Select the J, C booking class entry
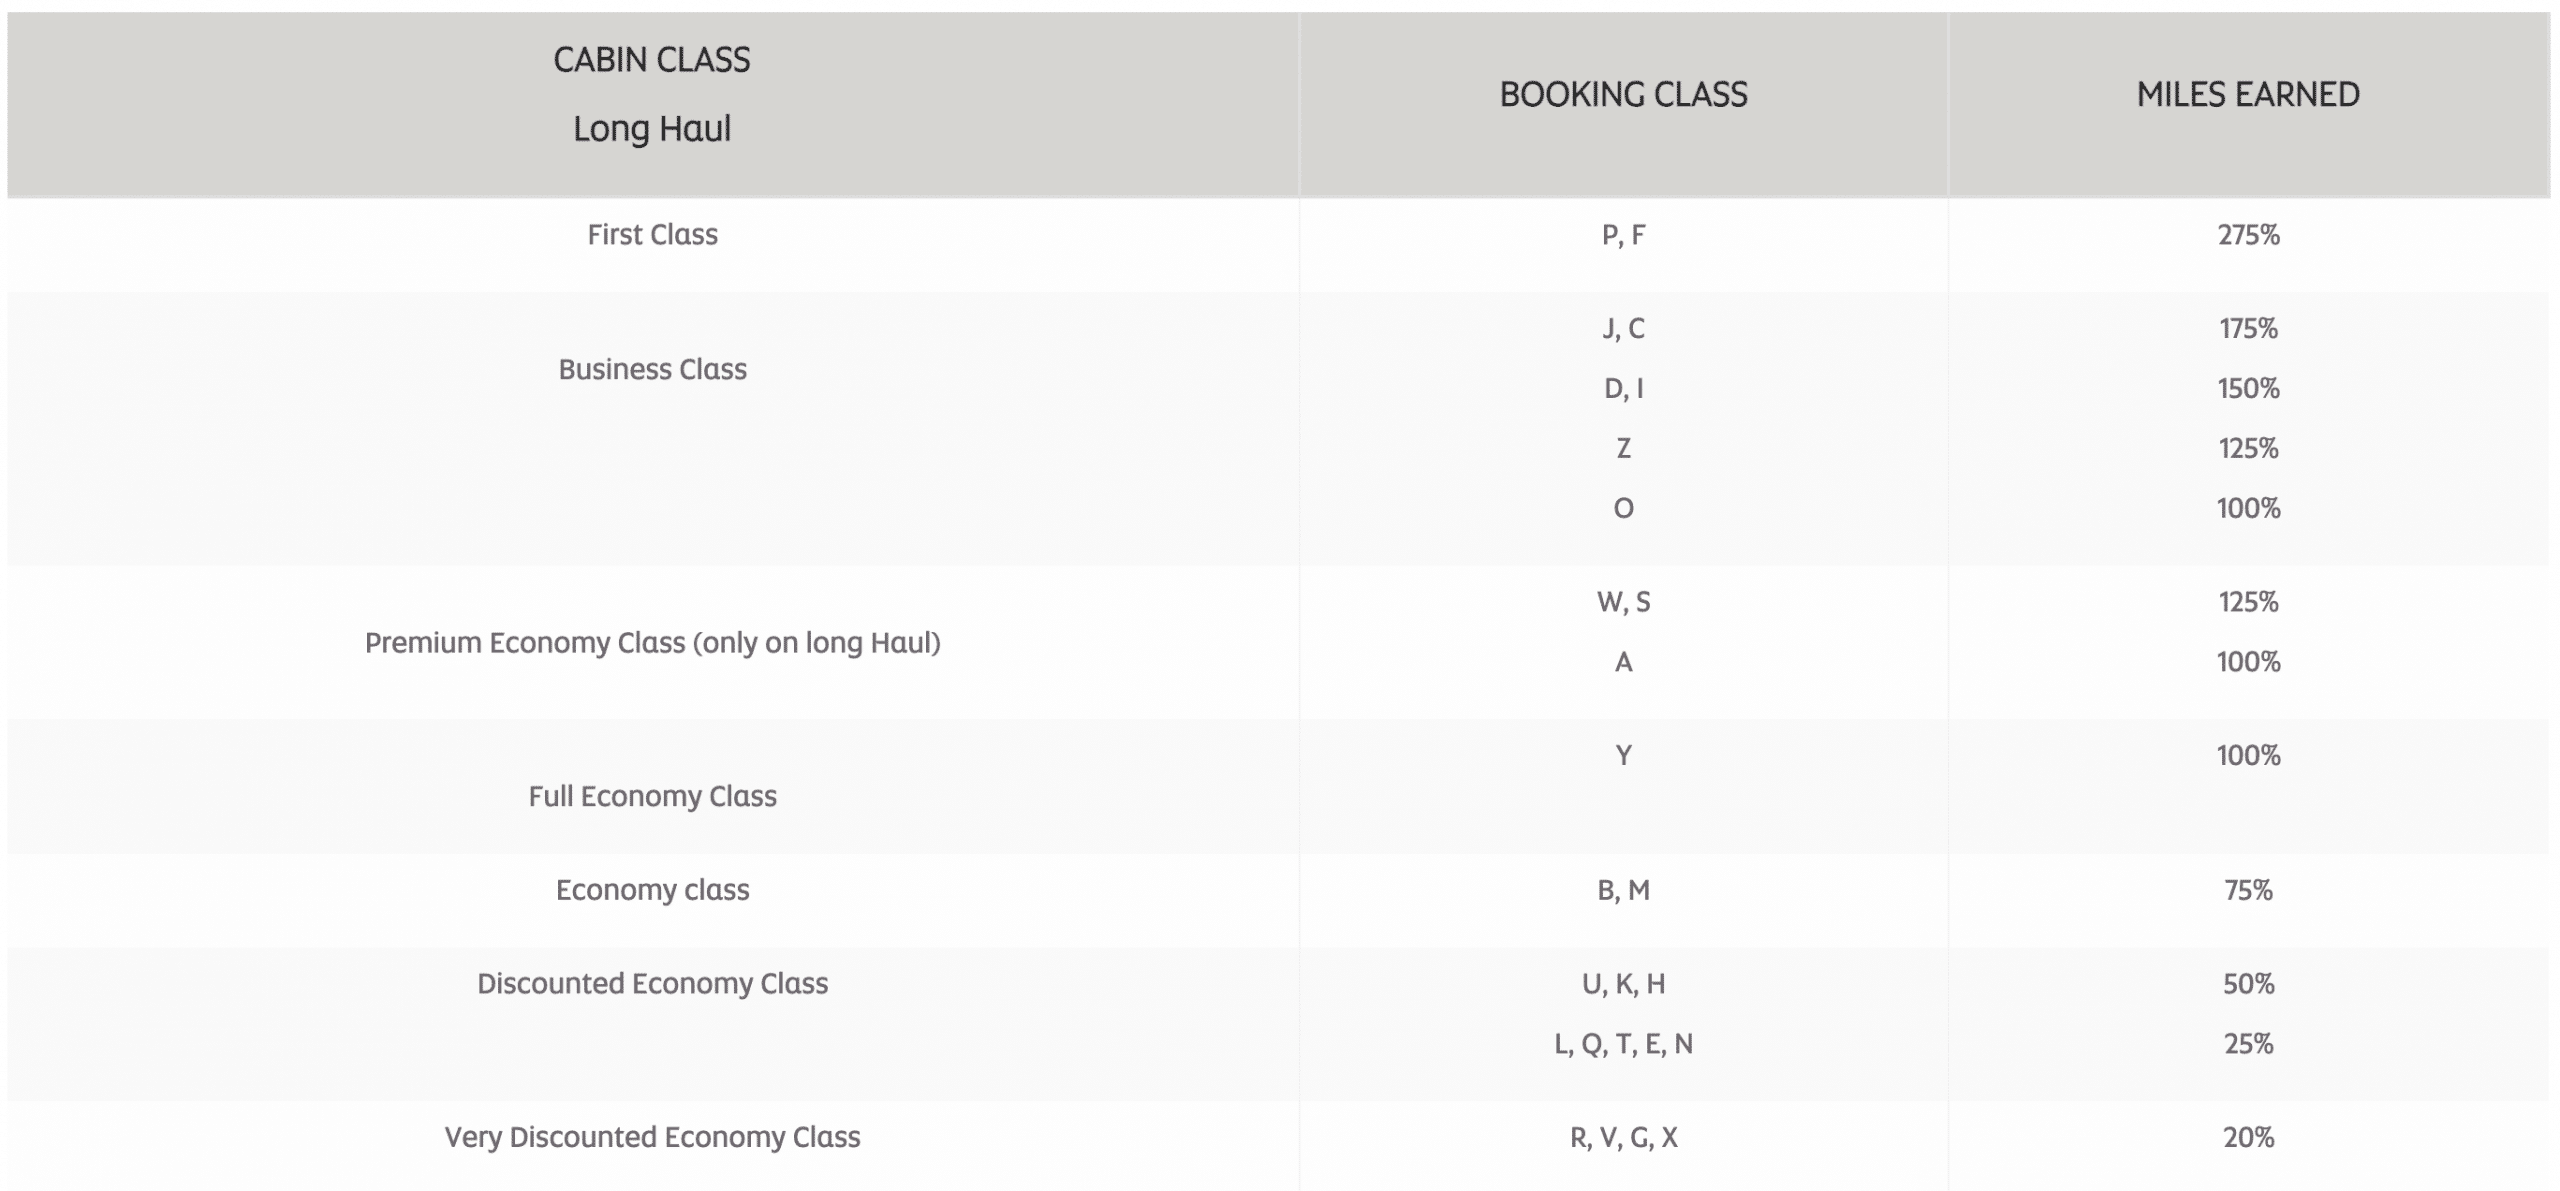The width and height of the screenshot is (2560, 1191). [x=1623, y=329]
